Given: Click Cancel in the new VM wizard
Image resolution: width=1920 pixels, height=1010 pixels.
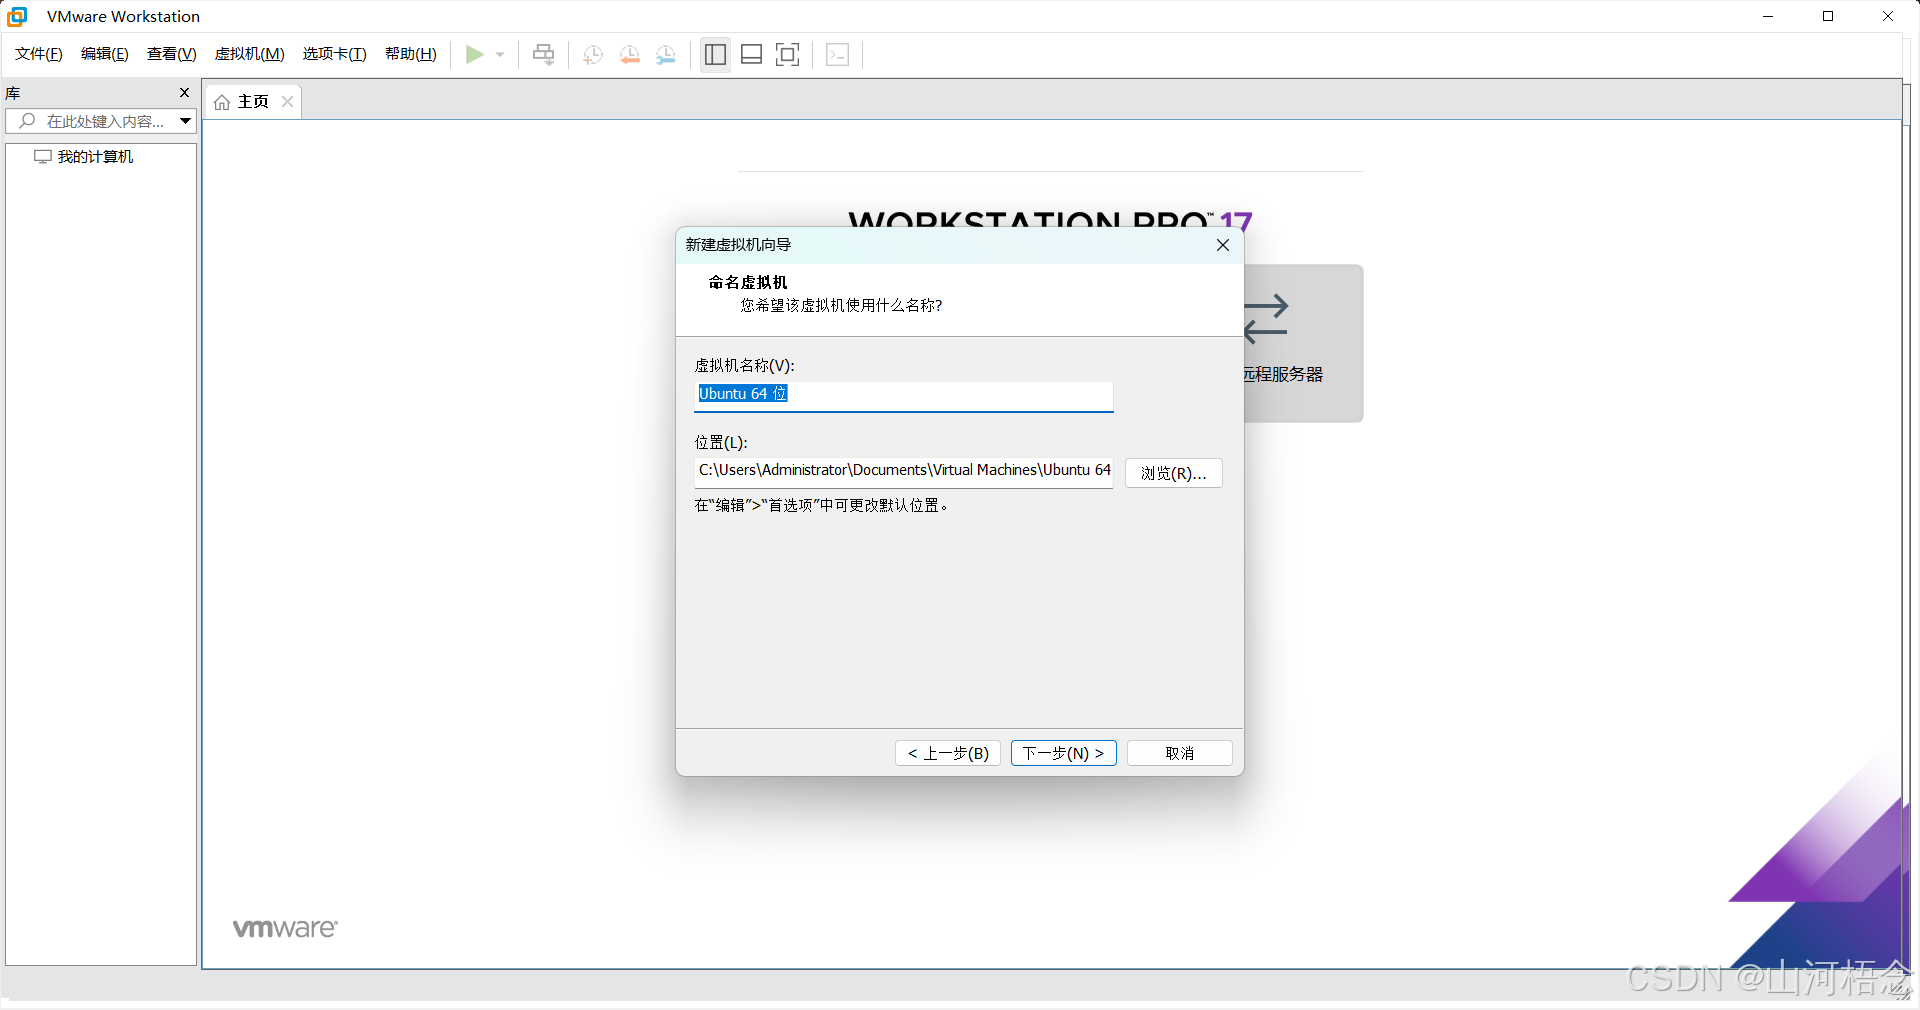Looking at the screenshot, I should (1180, 753).
